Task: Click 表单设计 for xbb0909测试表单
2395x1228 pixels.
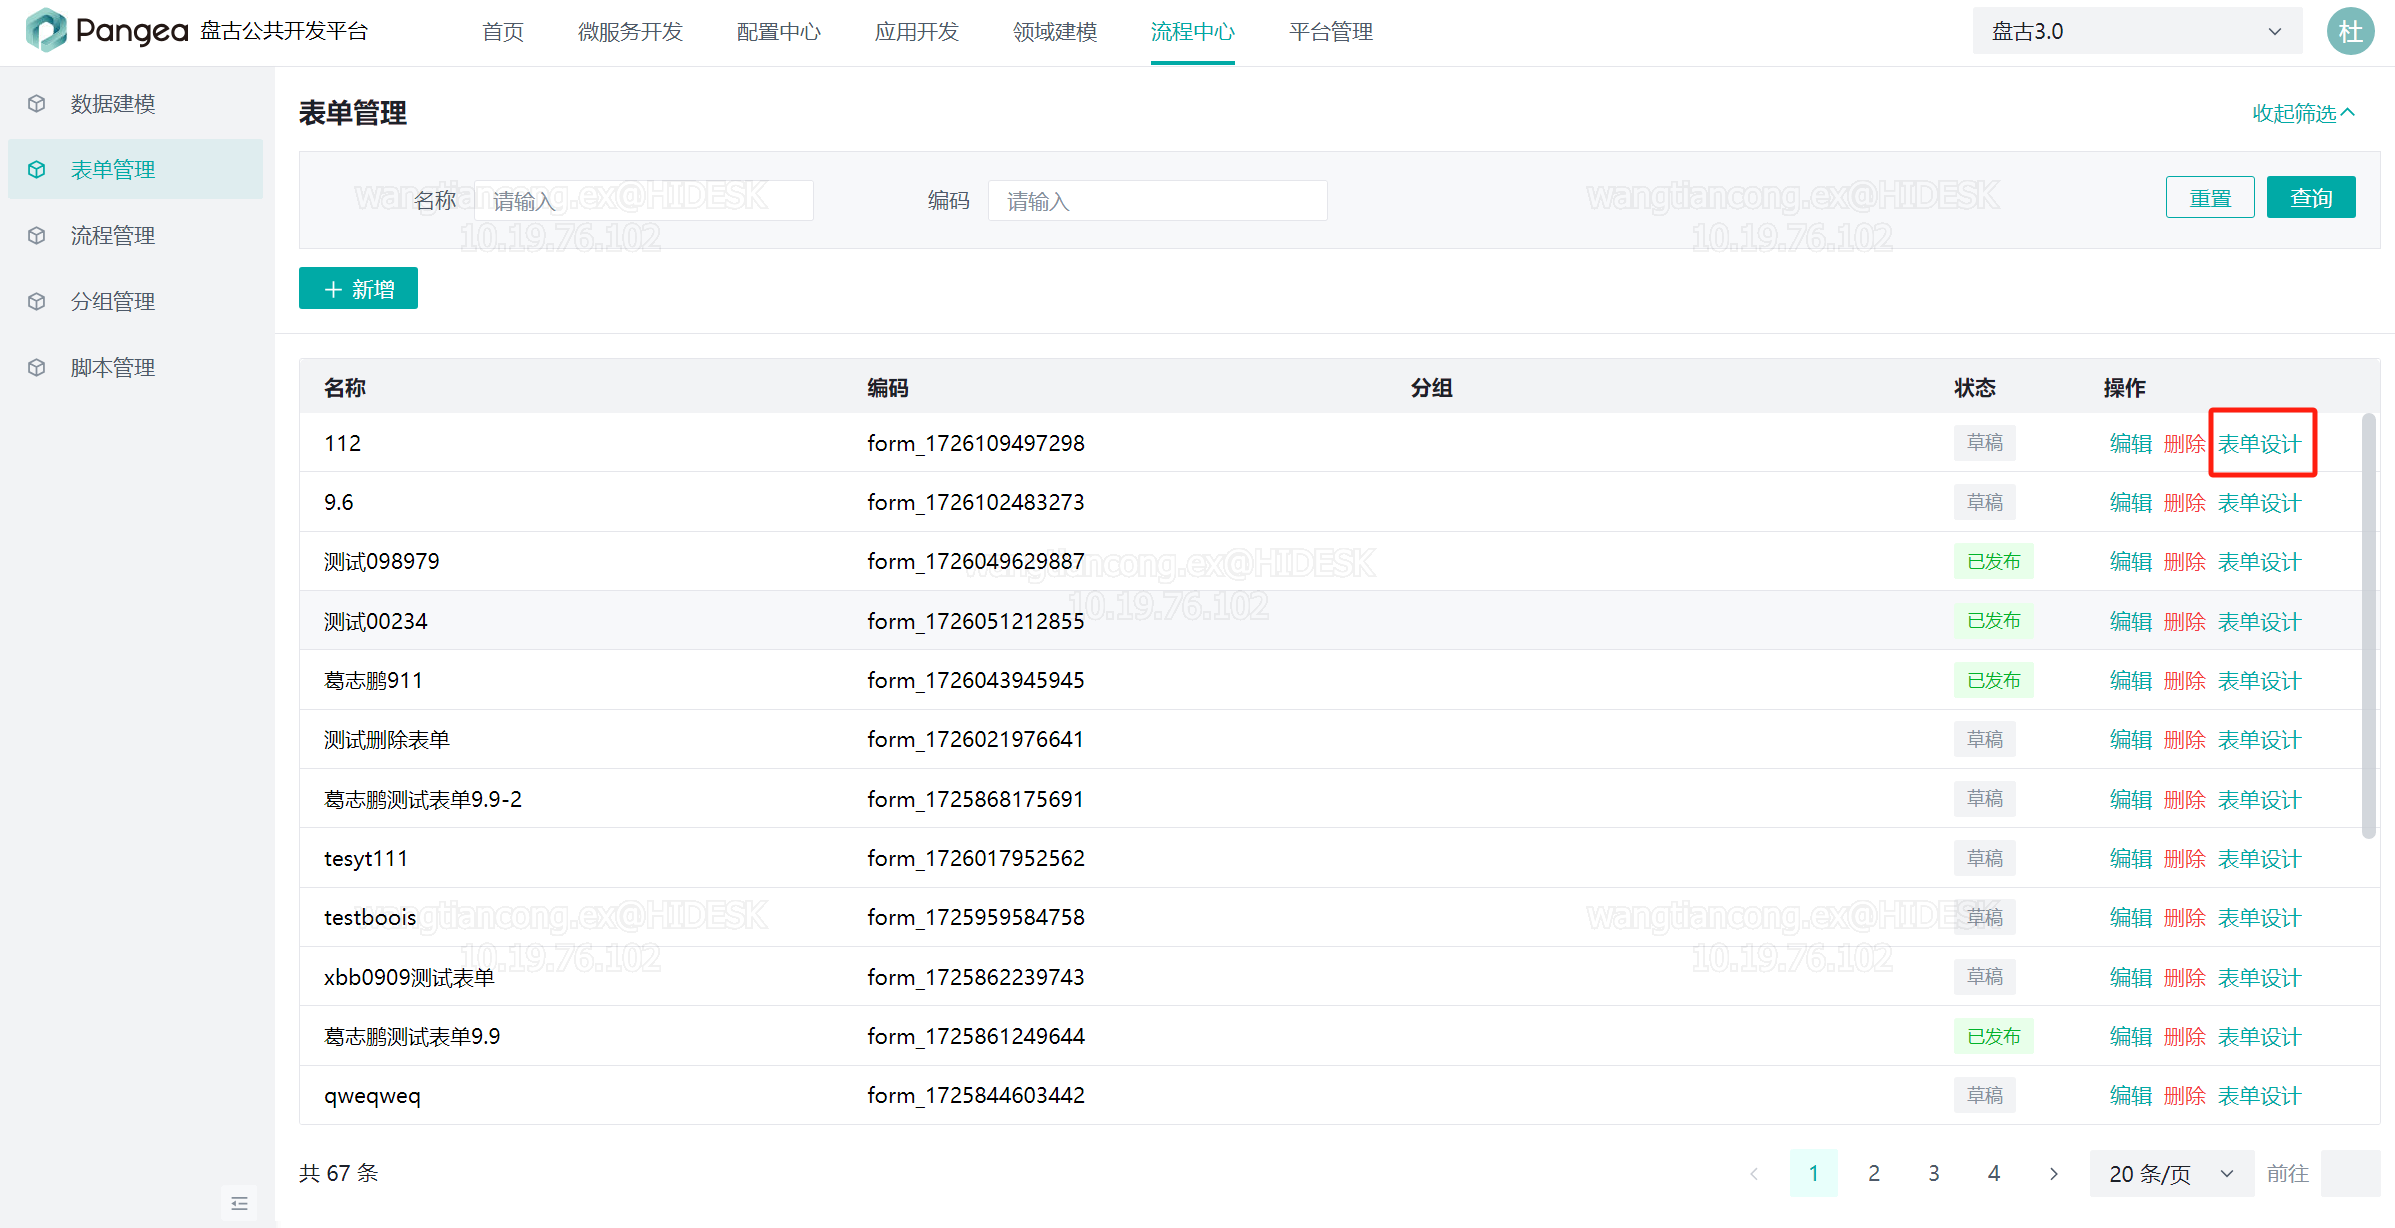Action: 2260,978
